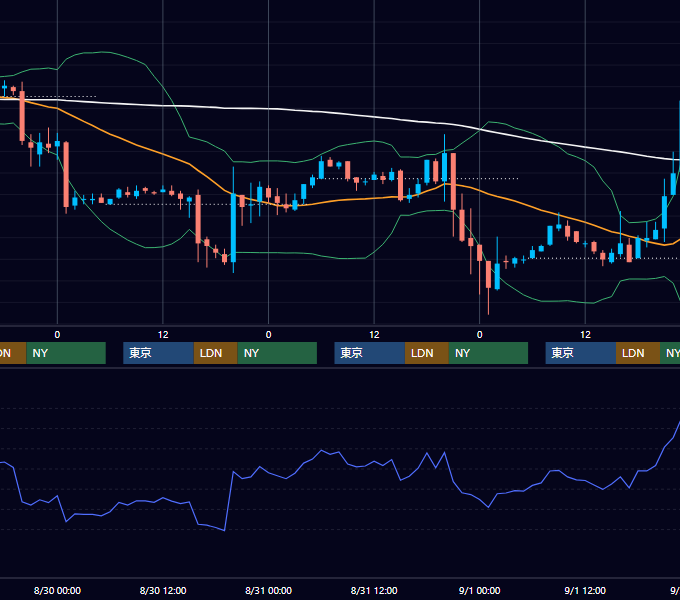Click the NY session bar spanning 9/1 00:00

[488, 353]
